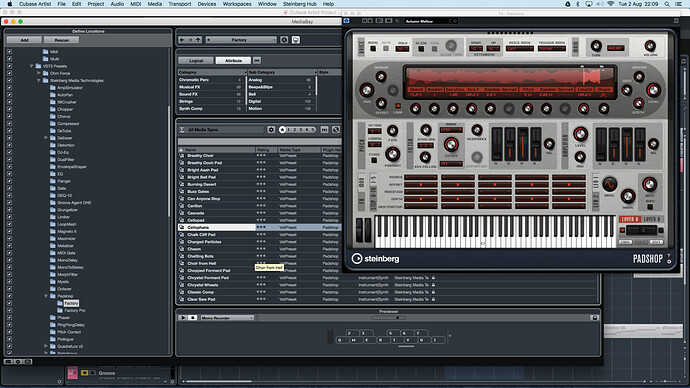
Task: Collapse the VST3 Presets tree node
Action: [32, 66]
